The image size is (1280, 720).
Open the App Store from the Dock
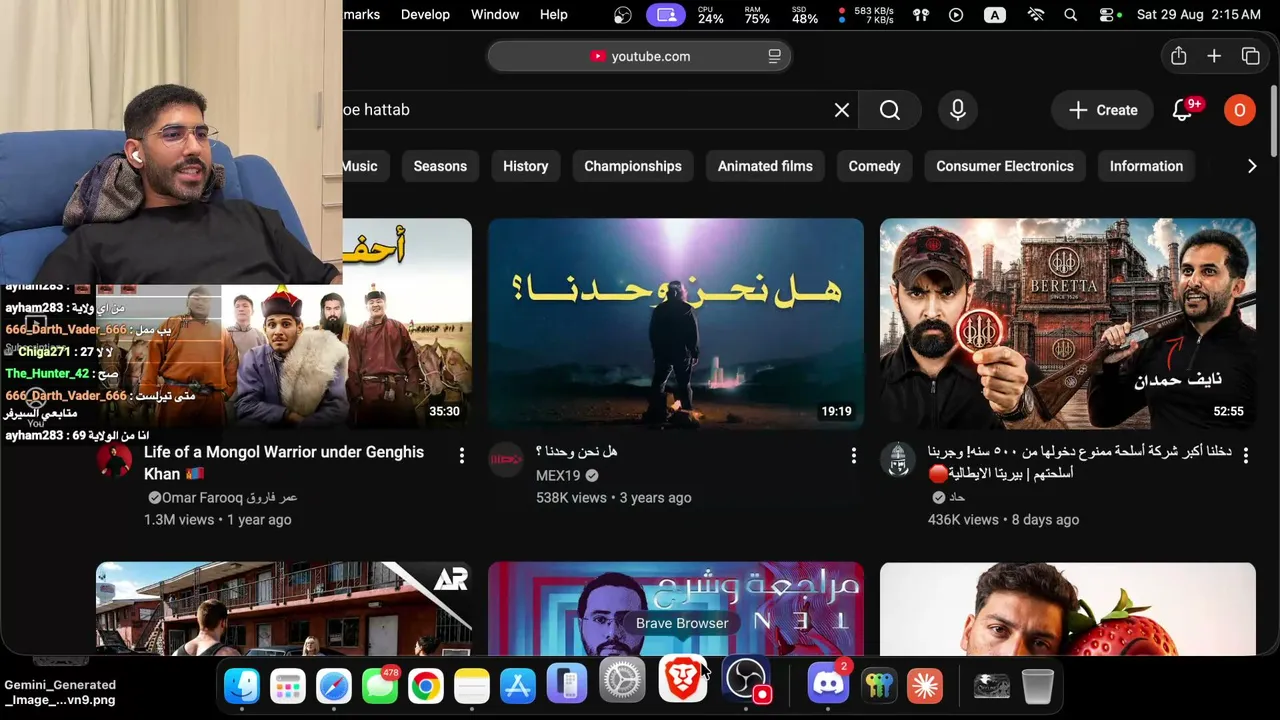(x=518, y=685)
